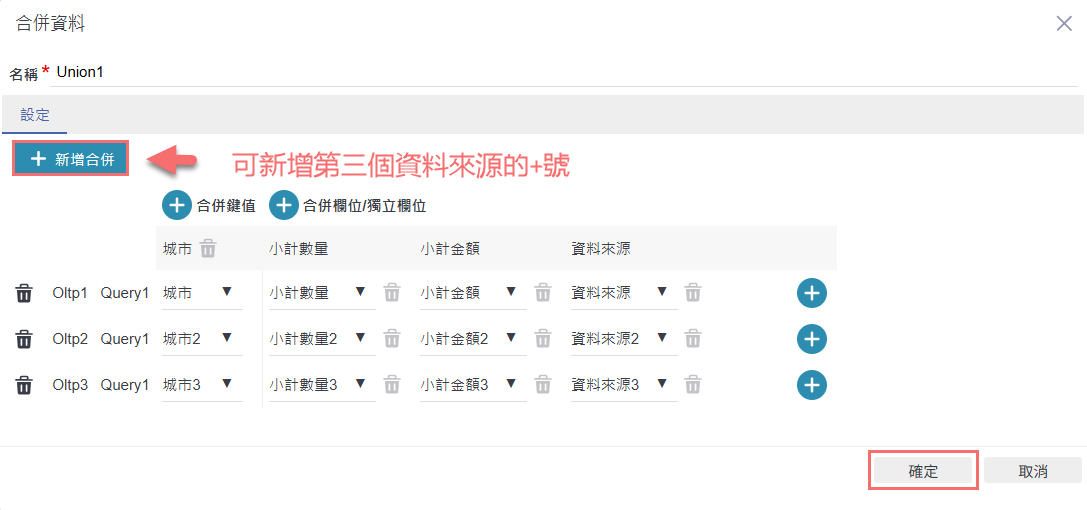Image resolution: width=1087 pixels, height=510 pixels.
Task: Delete the Oltp1 Query1 row with trash icon
Action: click(x=24, y=293)
